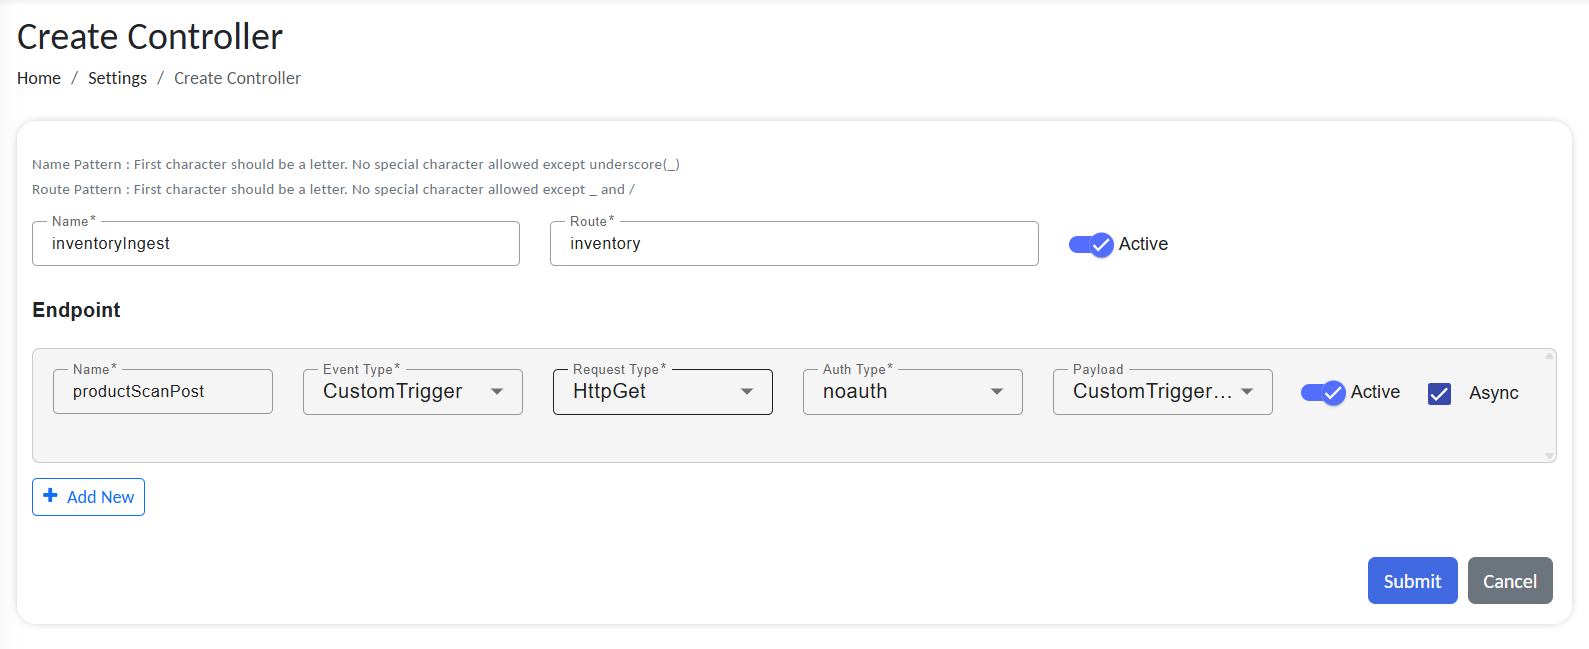Click the endpoint panel scroll down arrow
Viewport: 1589px width, 649px height.
point(1549,456)
